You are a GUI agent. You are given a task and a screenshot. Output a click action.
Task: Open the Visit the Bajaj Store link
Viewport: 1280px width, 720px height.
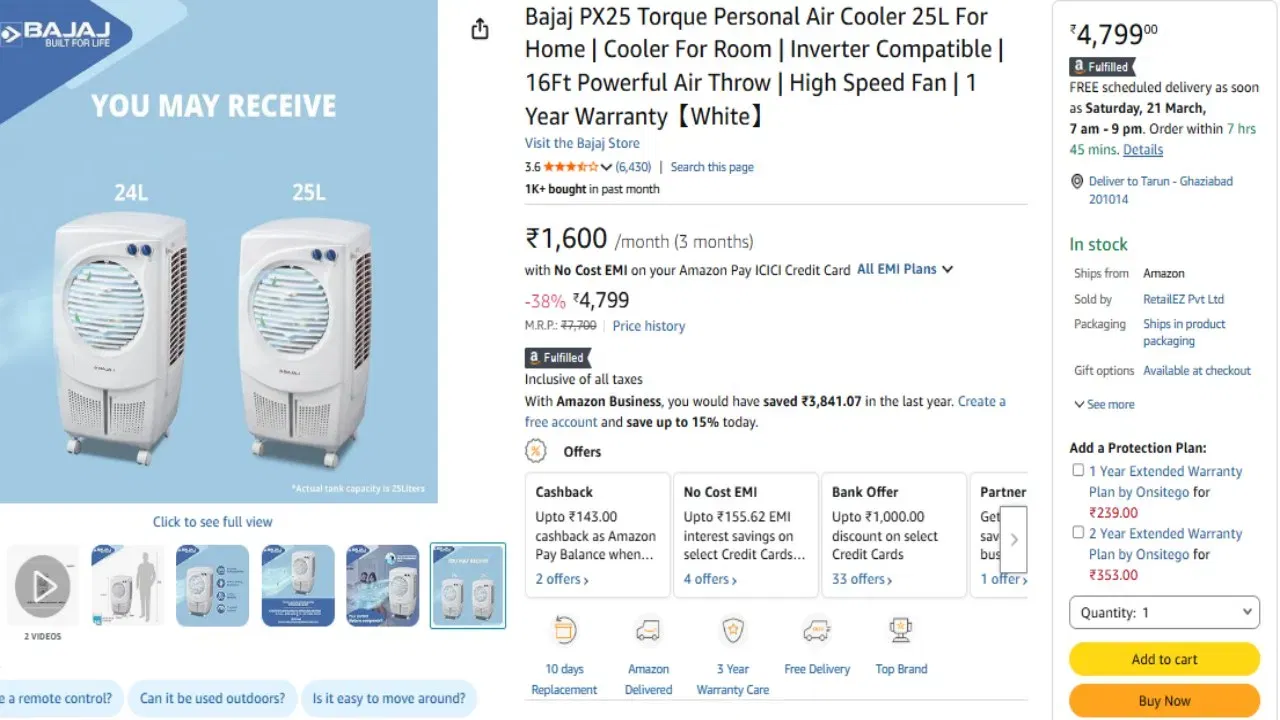click(582, 142)
